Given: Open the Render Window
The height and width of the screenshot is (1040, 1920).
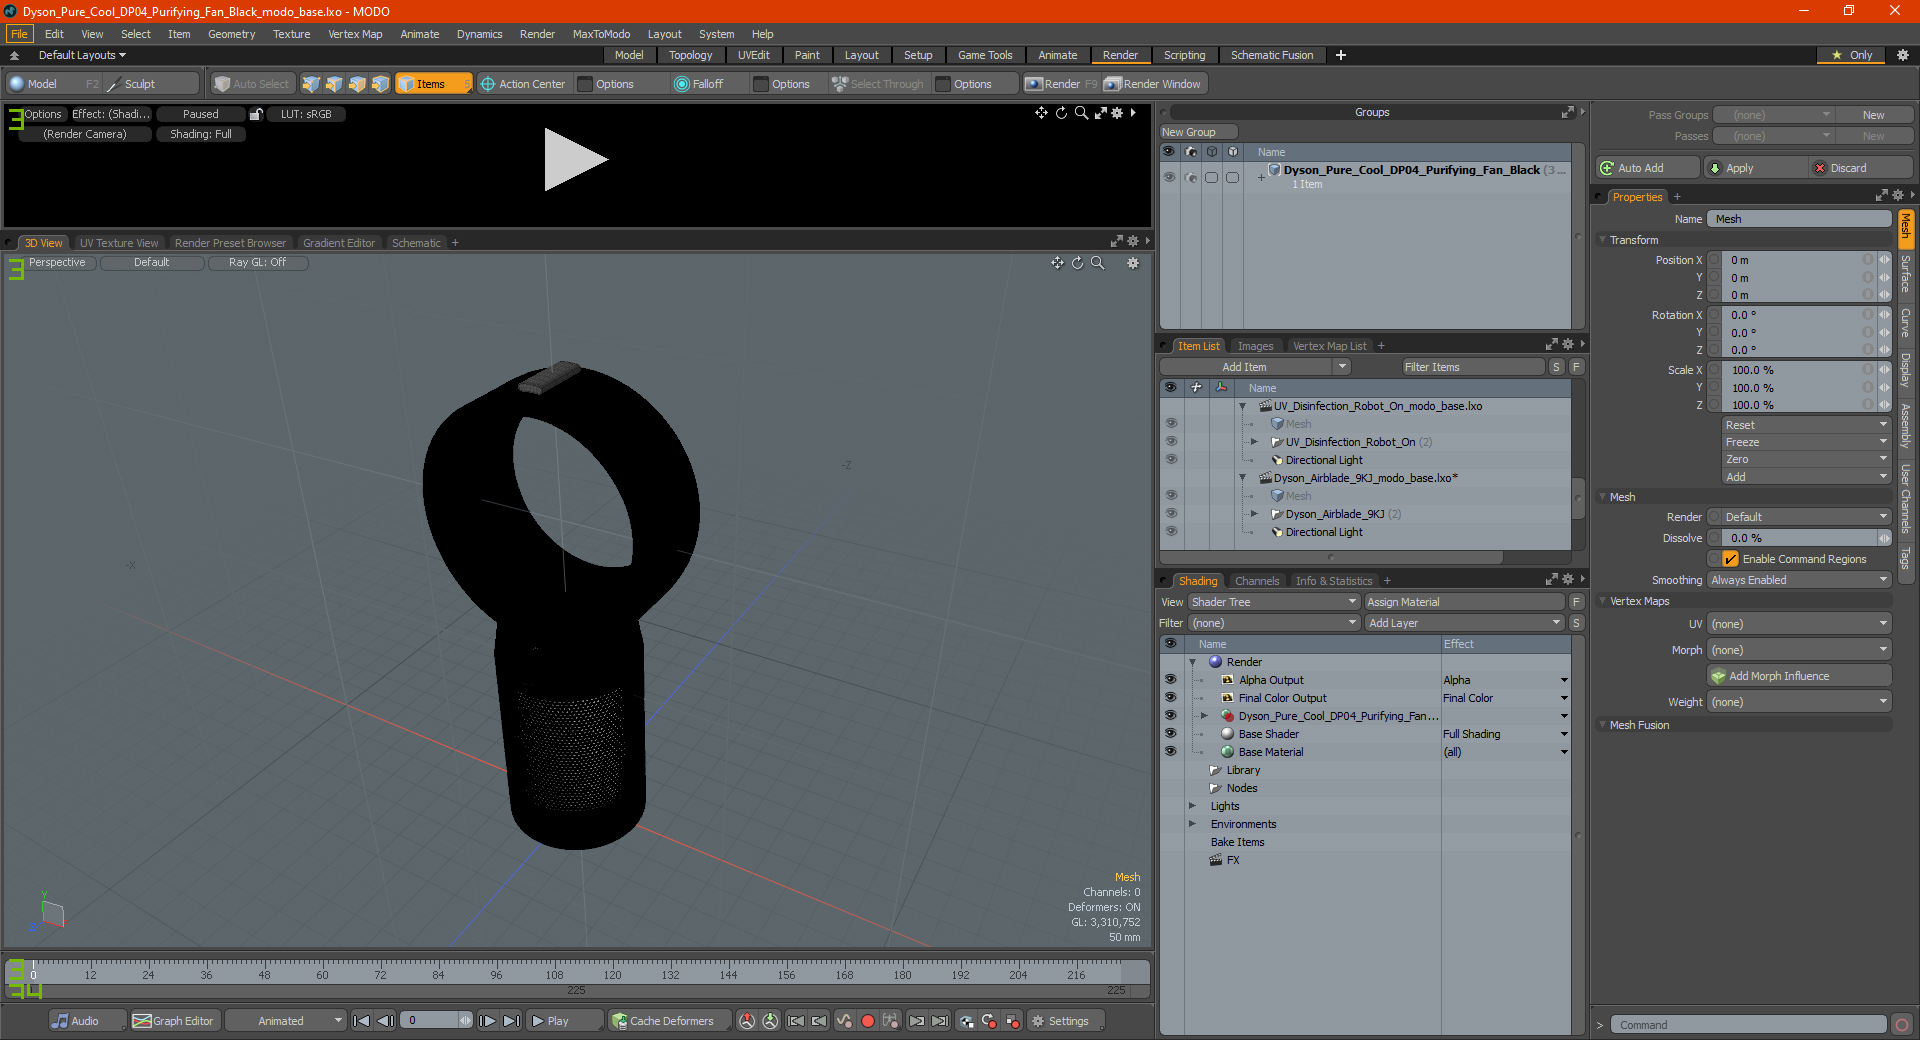Looking at the screenshot, I should [x=1153, y=84].
